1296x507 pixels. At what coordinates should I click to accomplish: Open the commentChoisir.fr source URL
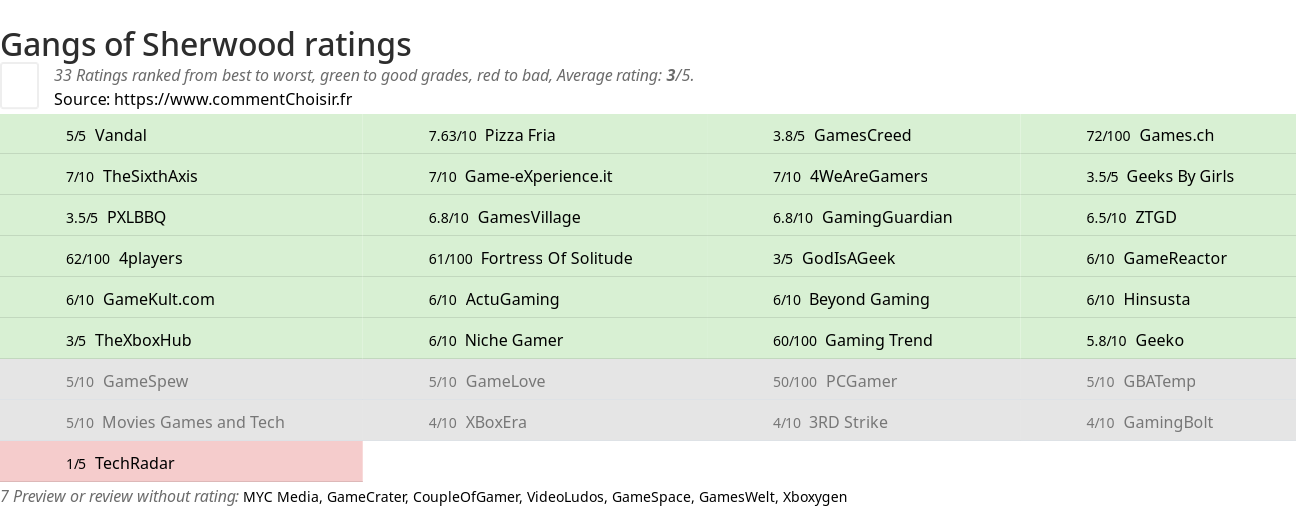pyautogui.click(x=233, y=99)
